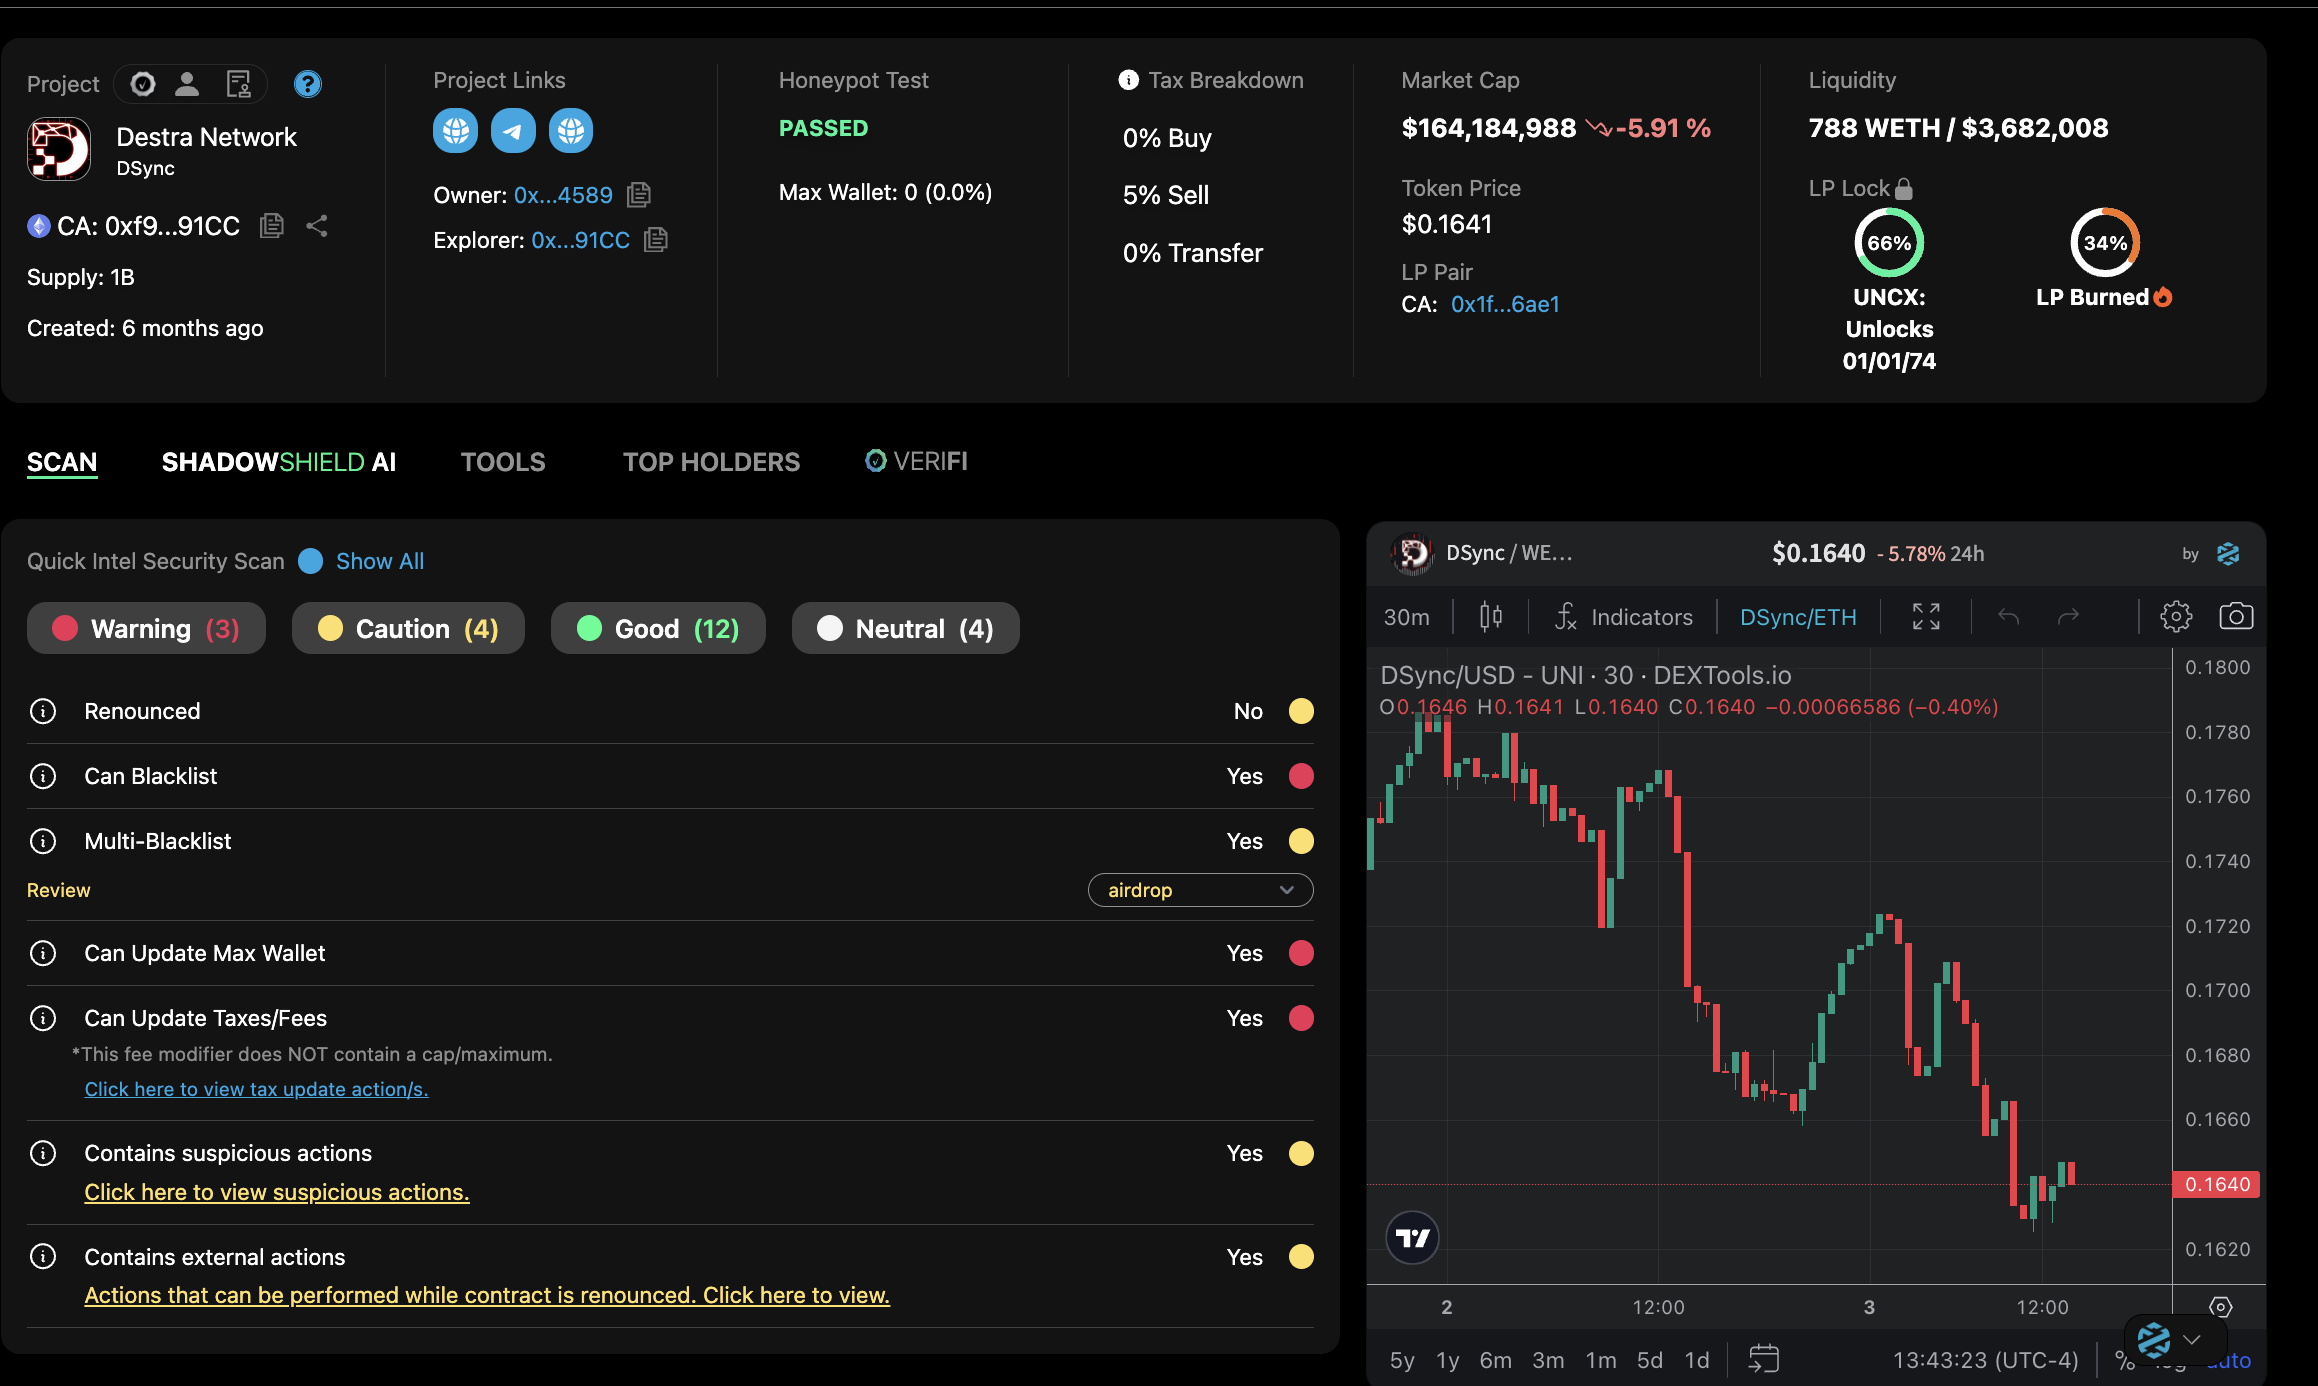Take a chart snapshot with camera icon
The width and height of the screenshot is (2318, 1386).
click(2236, 617)
